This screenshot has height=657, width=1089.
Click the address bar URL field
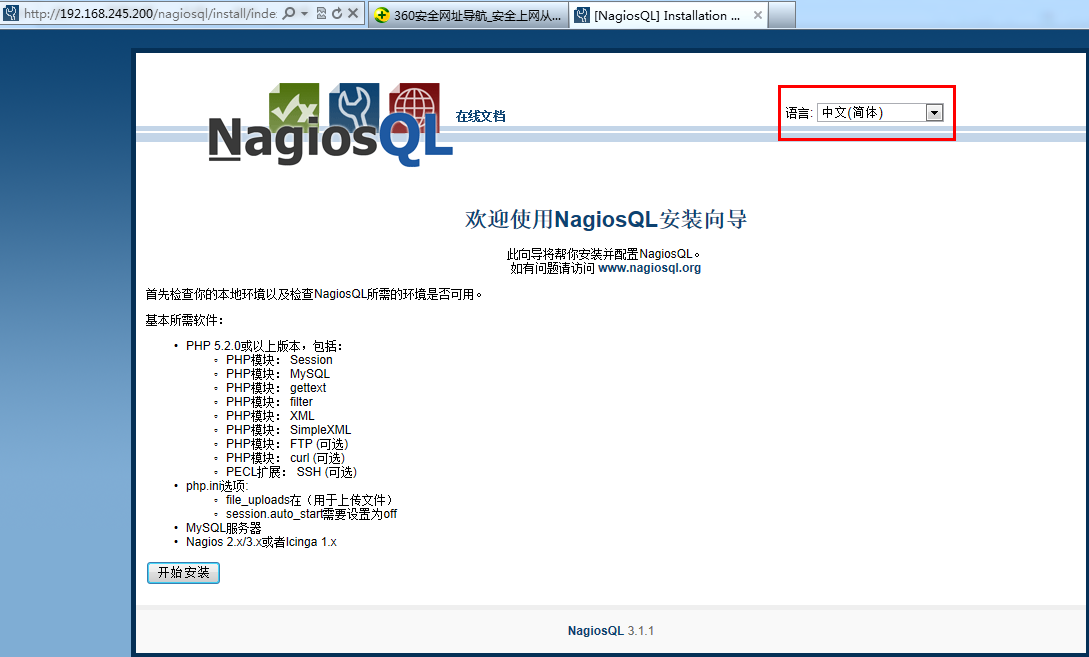click(x=150, y=13)
